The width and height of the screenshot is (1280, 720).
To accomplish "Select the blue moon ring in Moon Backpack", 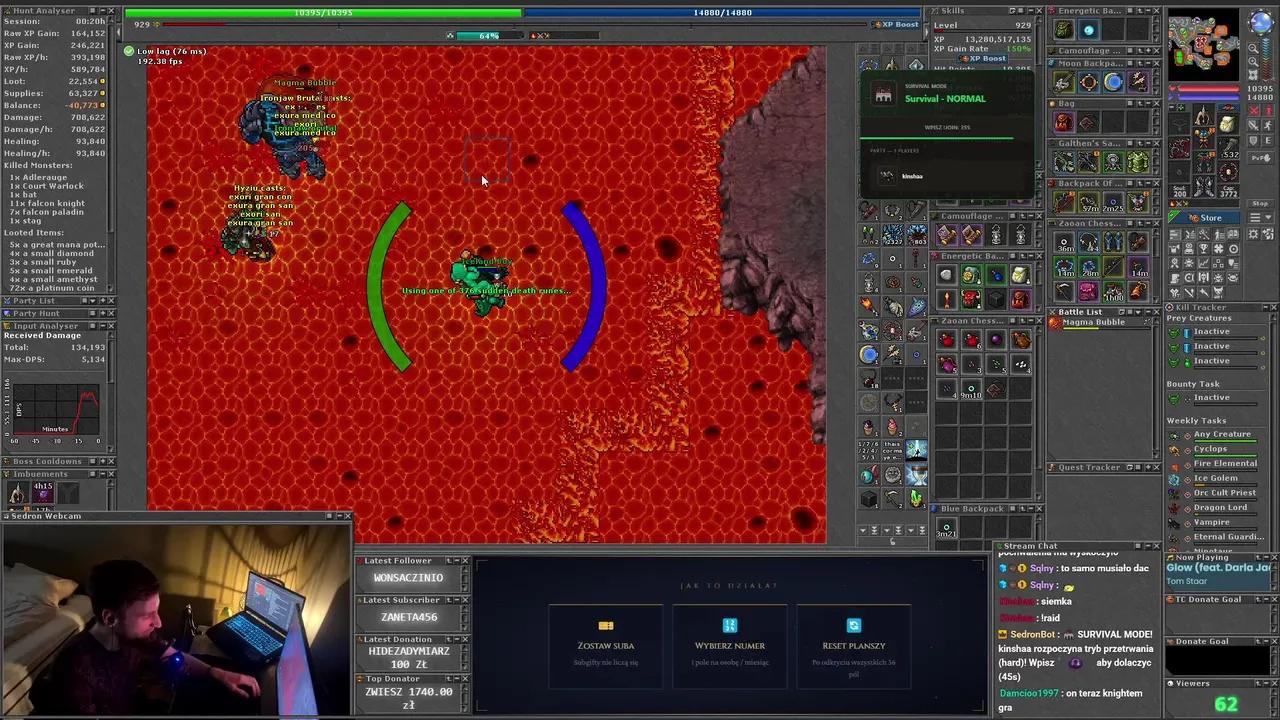I will [1113, 82].
